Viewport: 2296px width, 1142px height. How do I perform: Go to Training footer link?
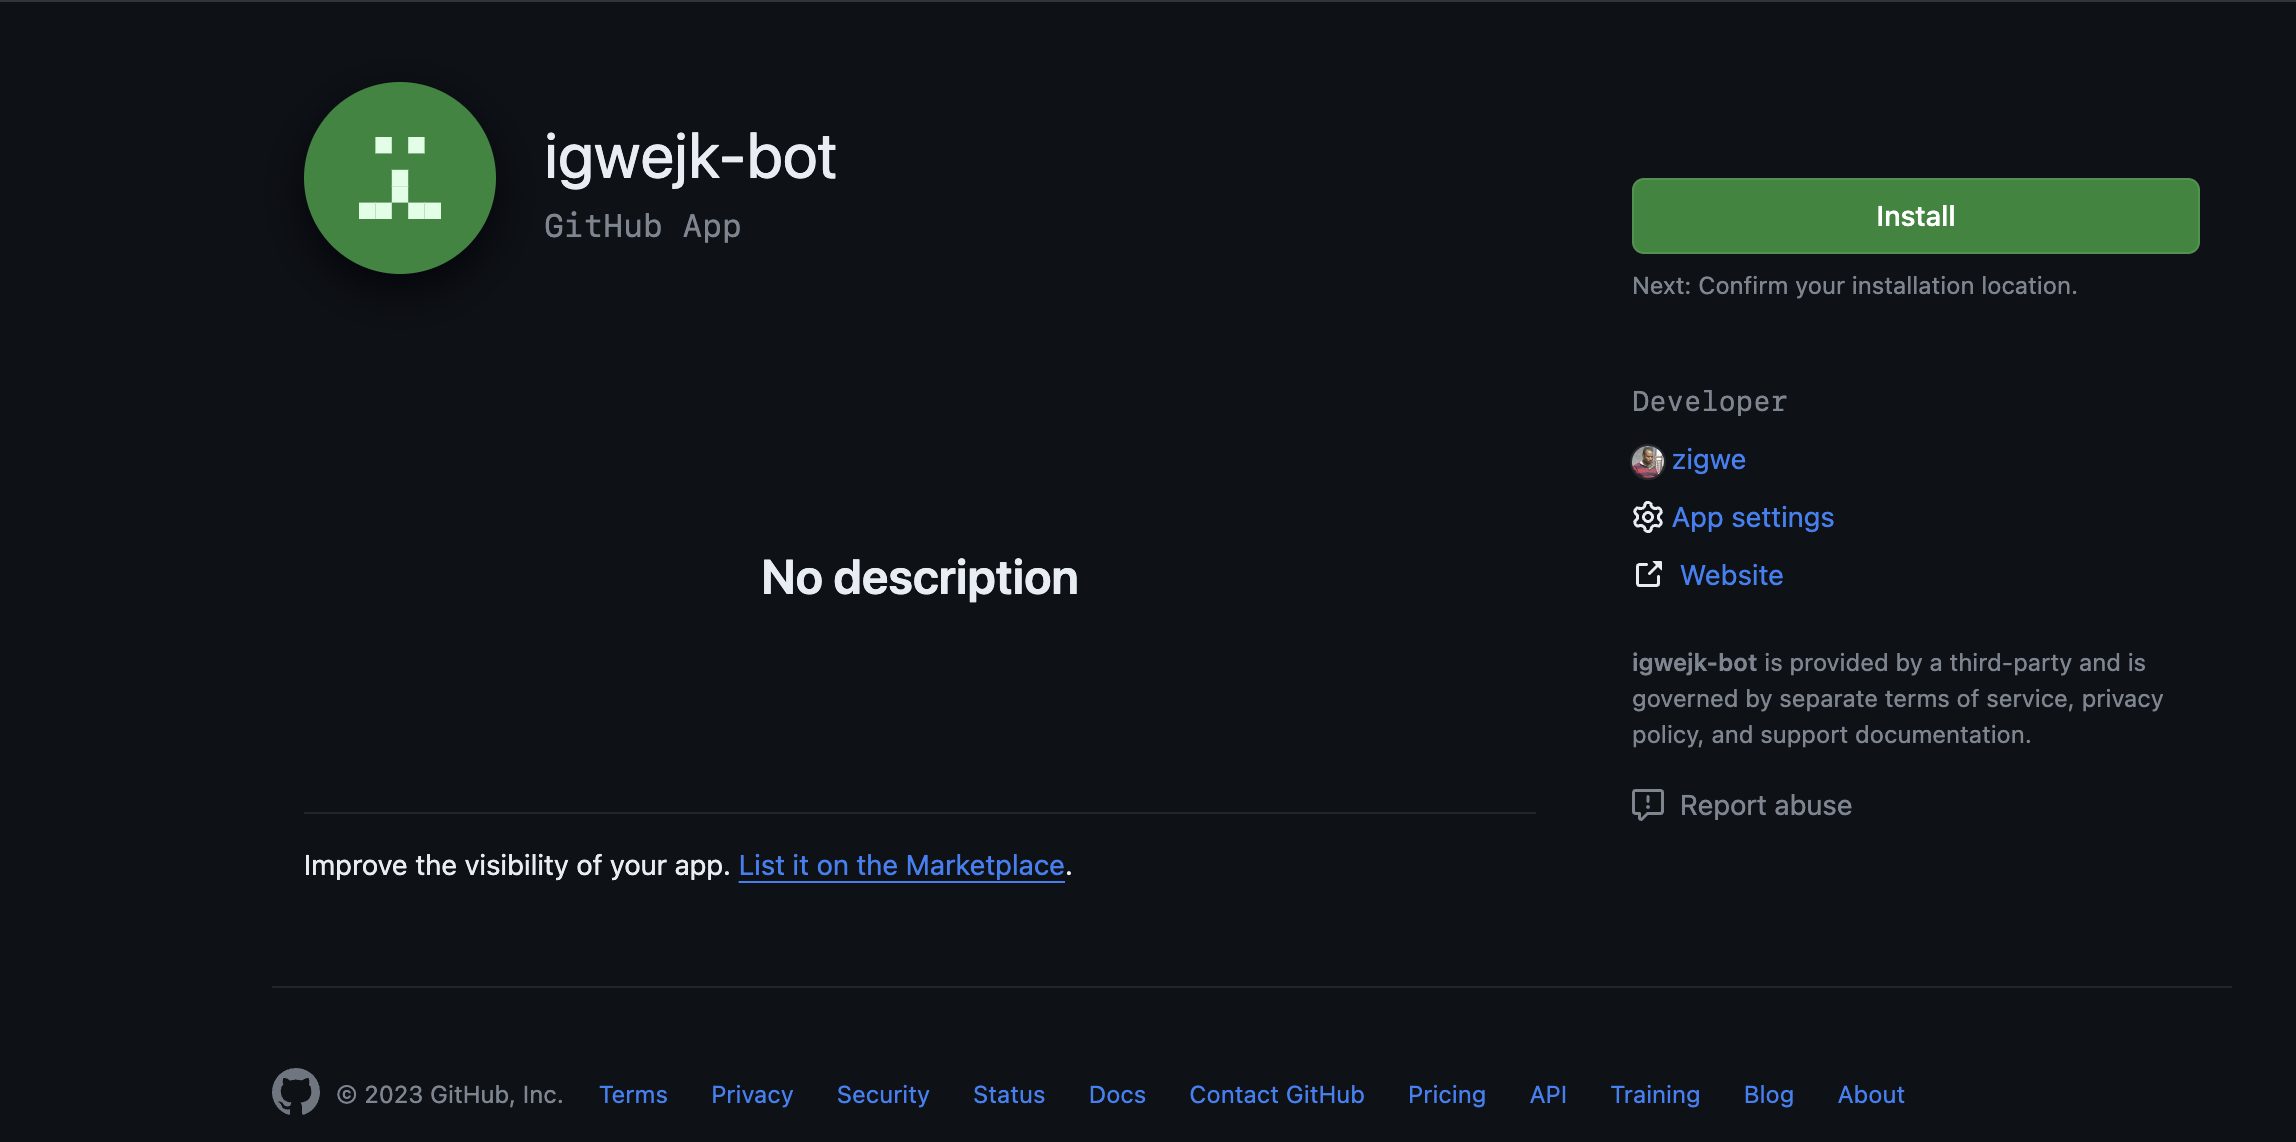click(1655, 1095)
